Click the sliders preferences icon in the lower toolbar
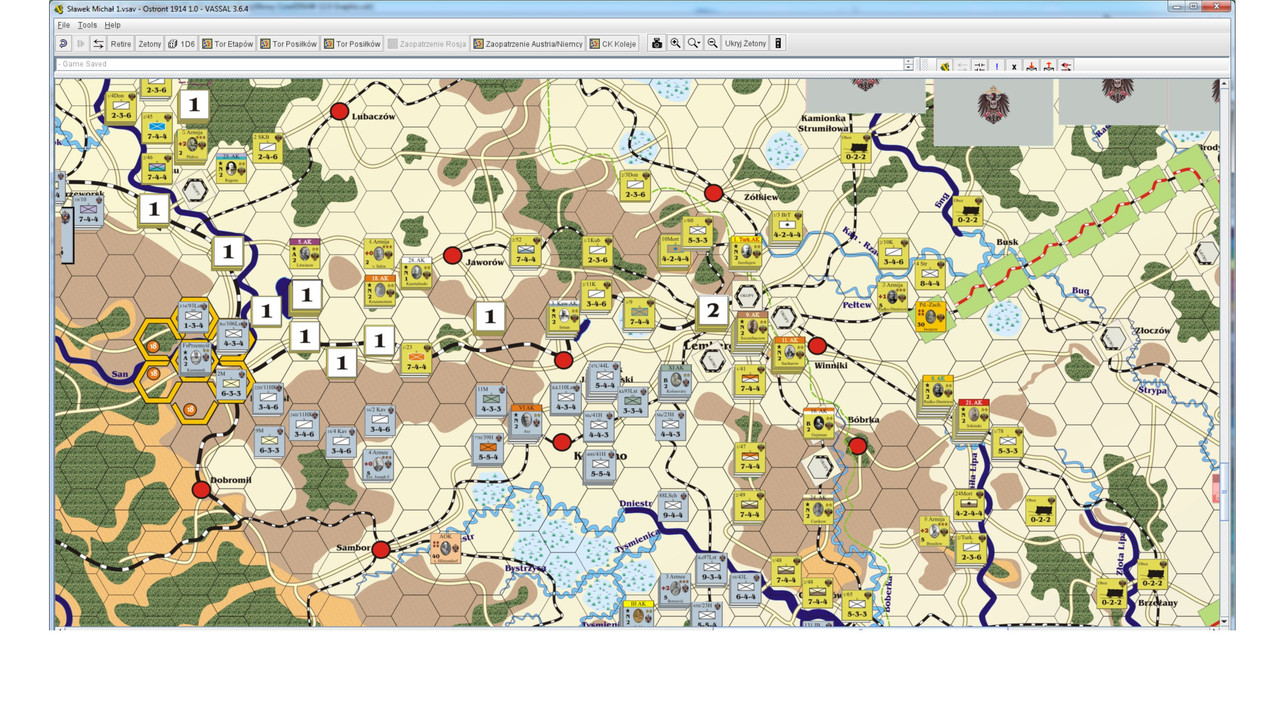The width and height of the screenshot is (1280, 709). (x=979, y=66)
